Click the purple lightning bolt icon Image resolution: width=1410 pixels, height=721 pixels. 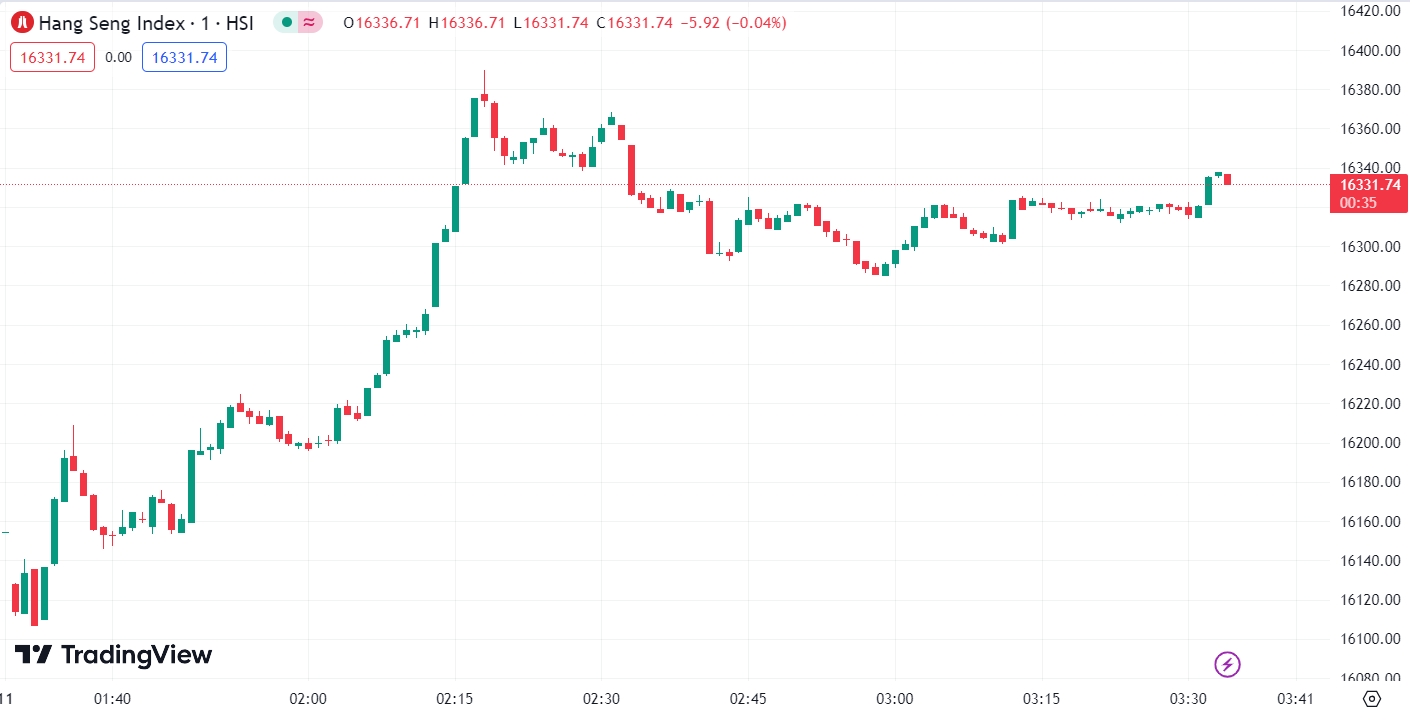[1227, 664]
